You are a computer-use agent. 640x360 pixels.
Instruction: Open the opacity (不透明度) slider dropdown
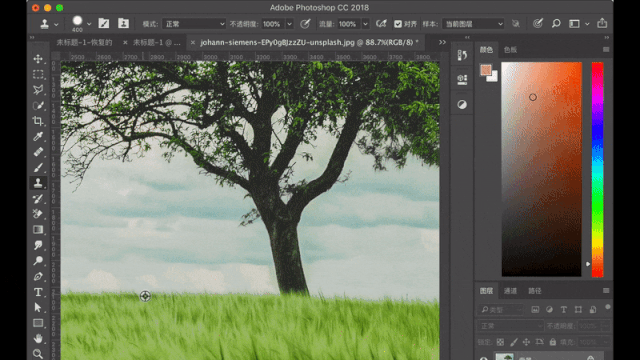click(x=289, y=24)
